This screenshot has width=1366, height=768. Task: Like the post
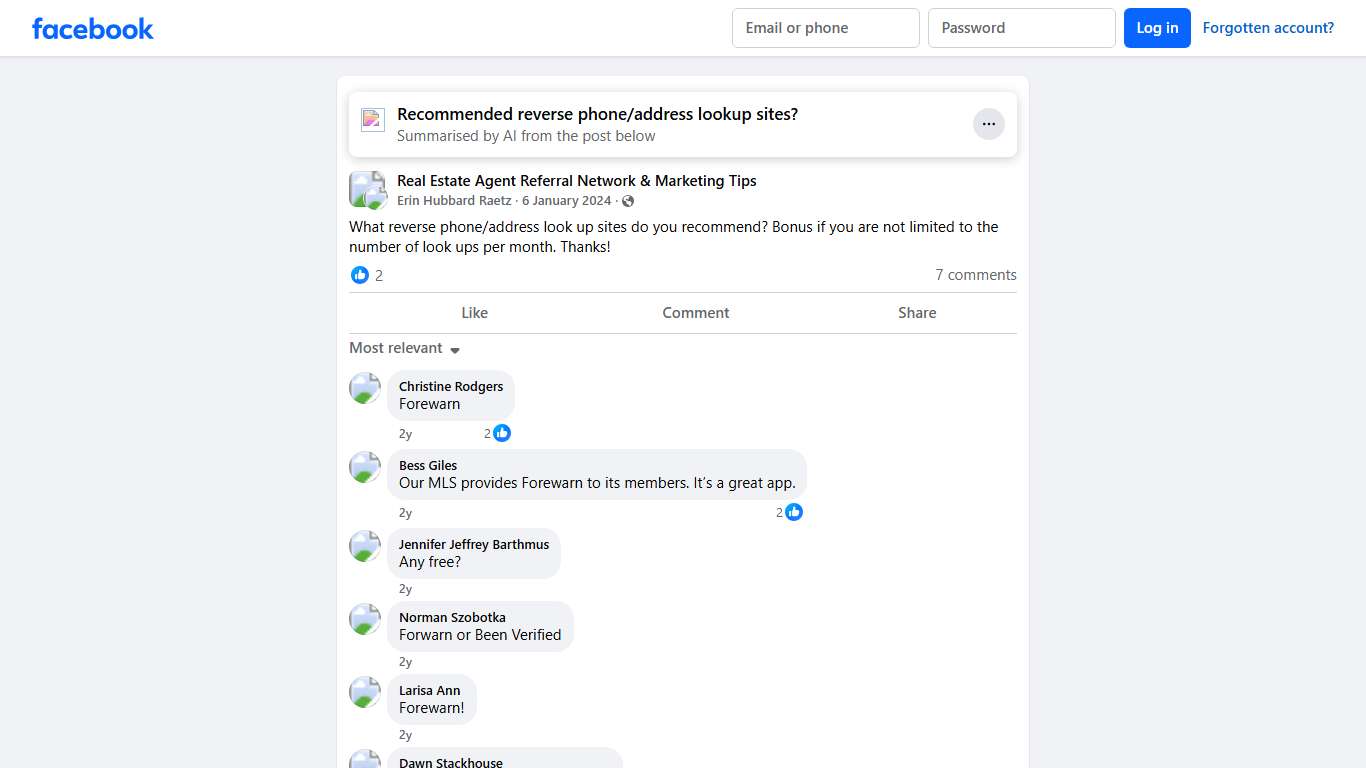click(474, 312)
